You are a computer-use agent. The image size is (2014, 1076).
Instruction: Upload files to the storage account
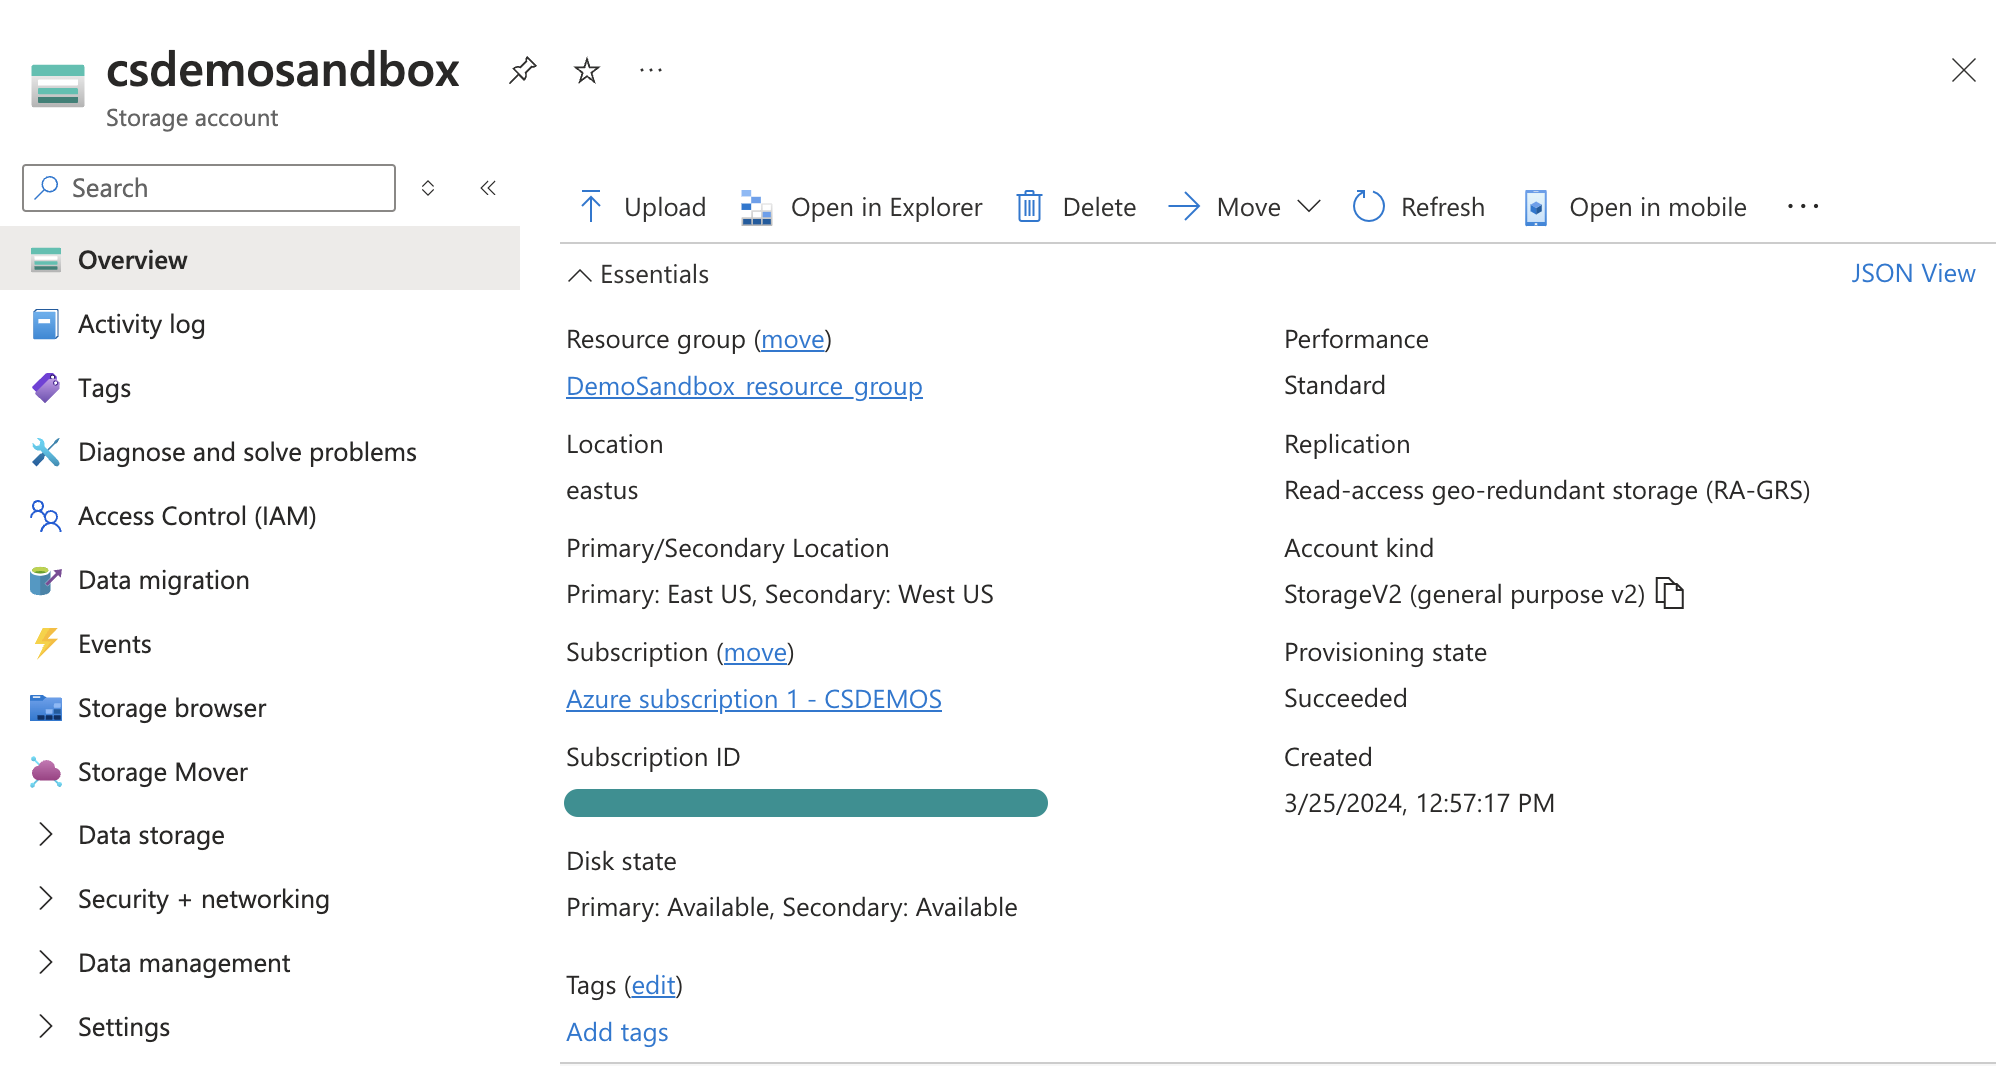(640, 207)
